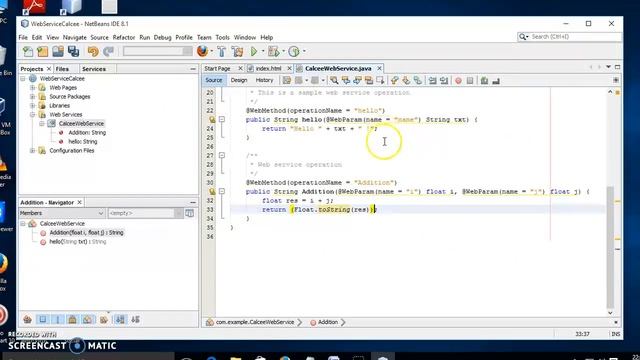
Task: Click the Undo toolbar icon
Action: click(93, 51)
